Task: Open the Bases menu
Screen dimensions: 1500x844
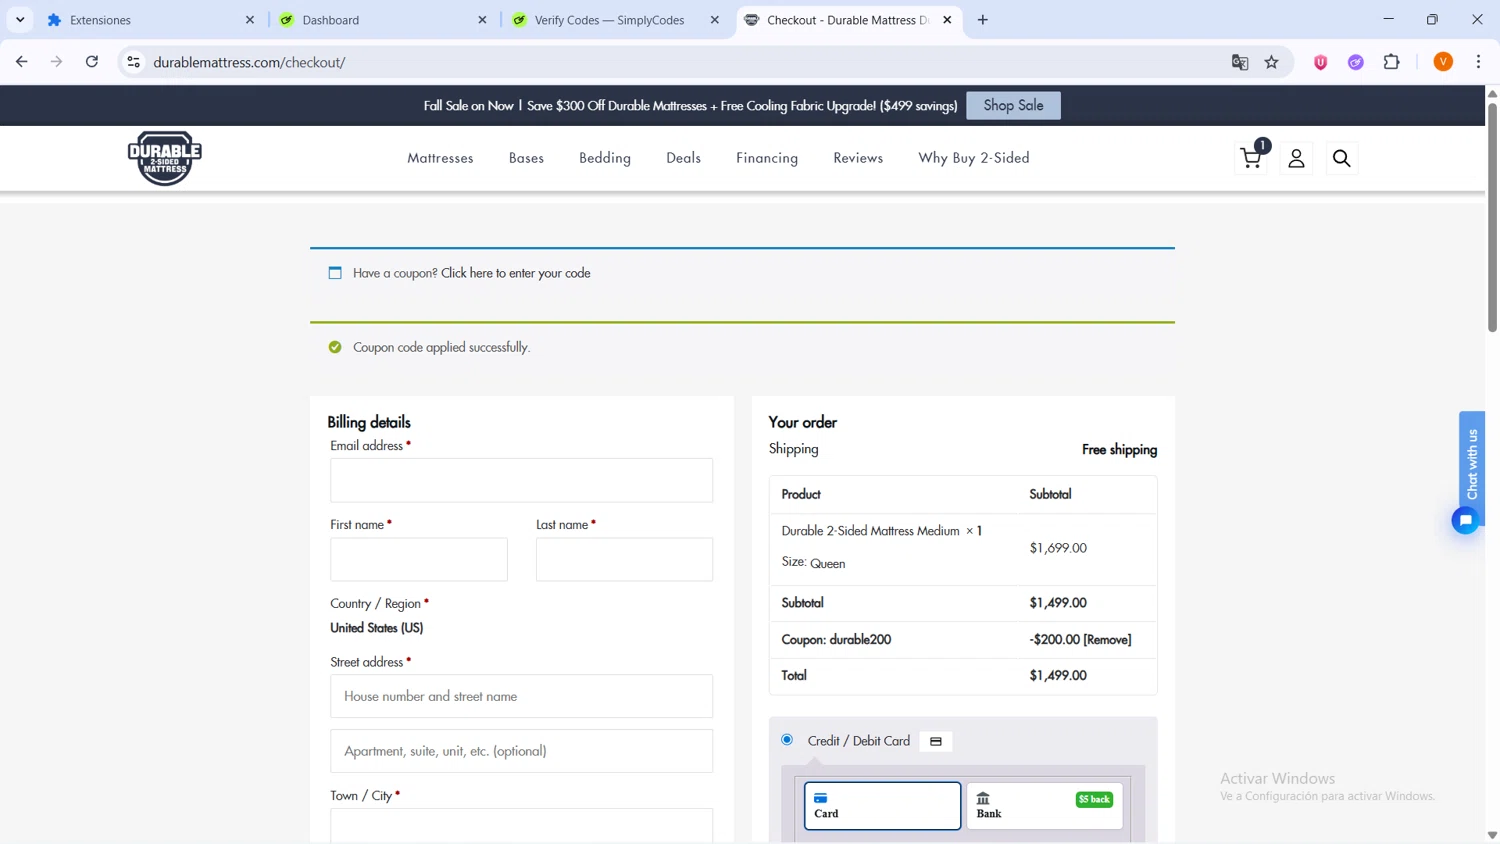Action: [526, 158]
